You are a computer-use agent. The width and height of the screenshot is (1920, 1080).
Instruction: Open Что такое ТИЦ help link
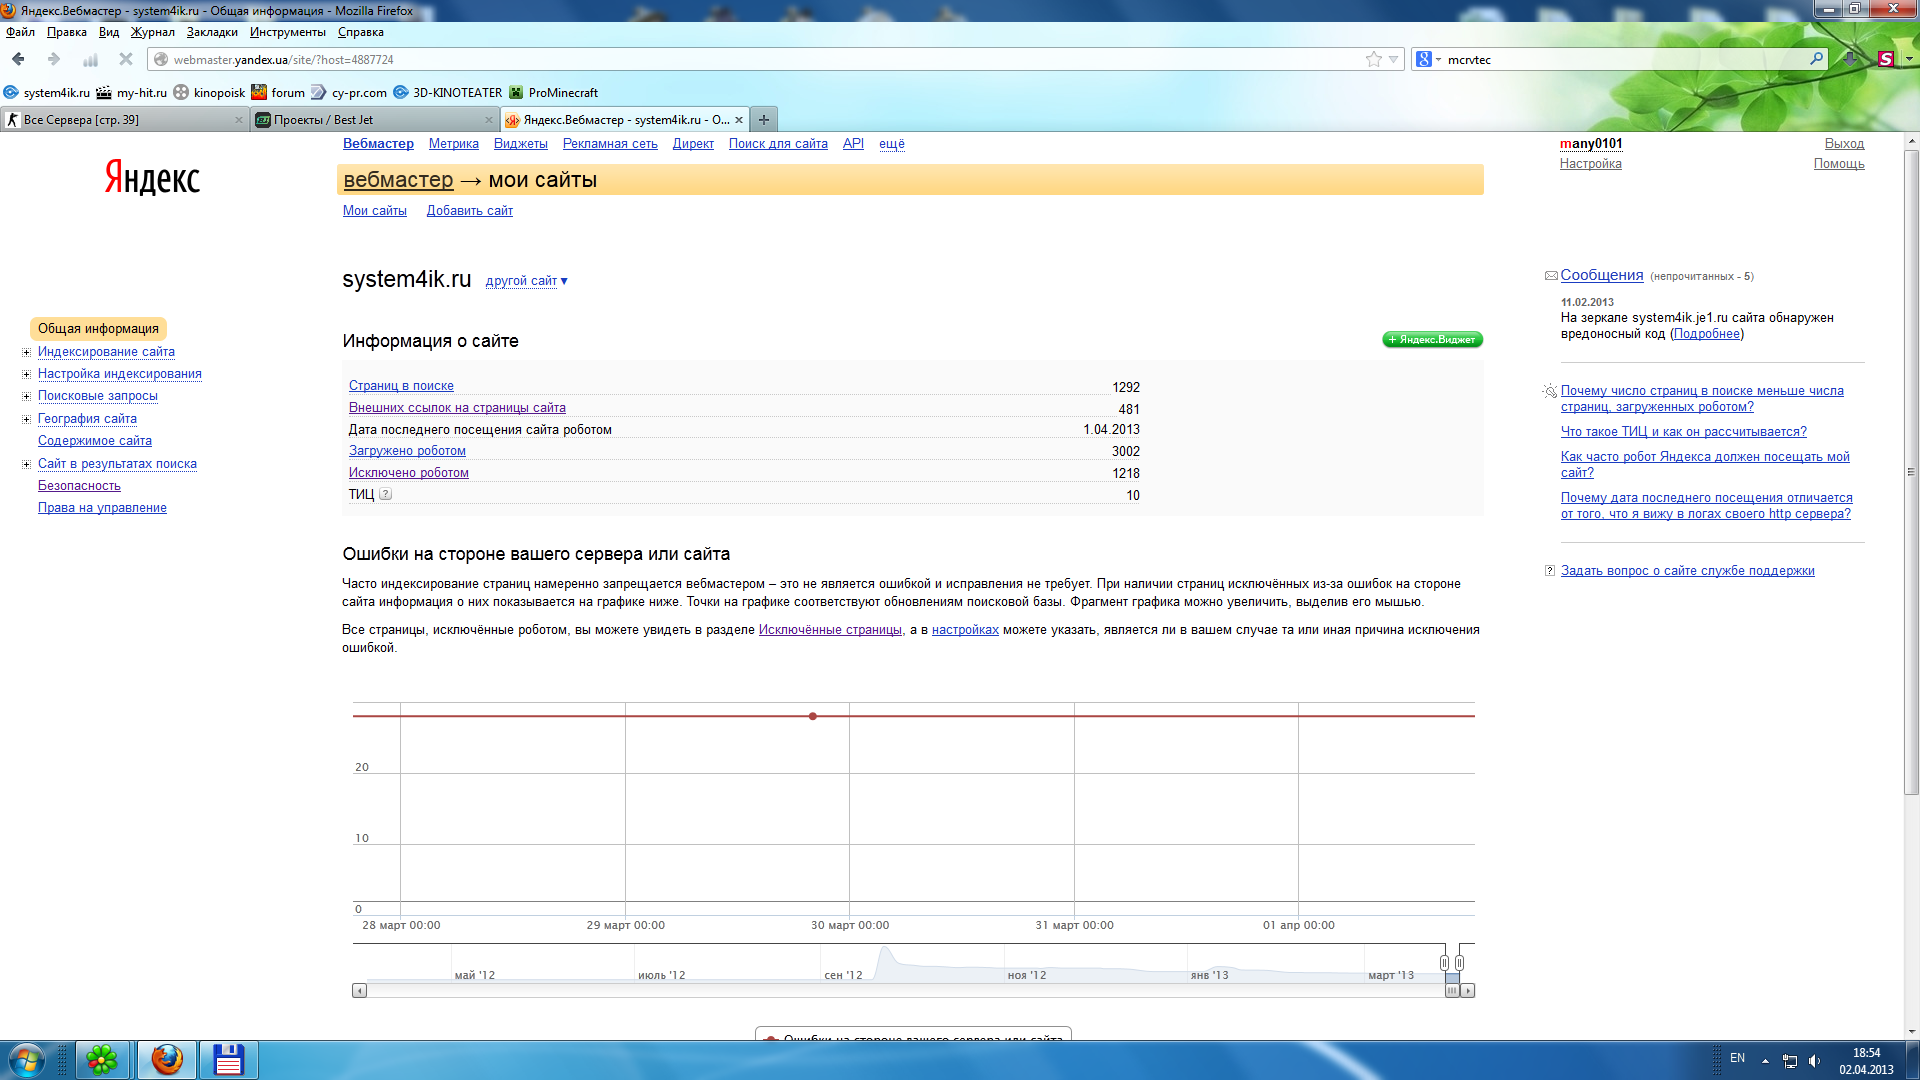[1684, 432]
